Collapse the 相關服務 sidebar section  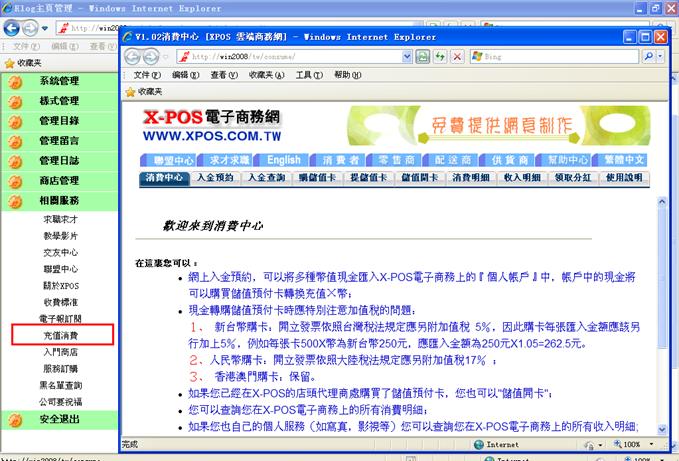coord(59,201)
